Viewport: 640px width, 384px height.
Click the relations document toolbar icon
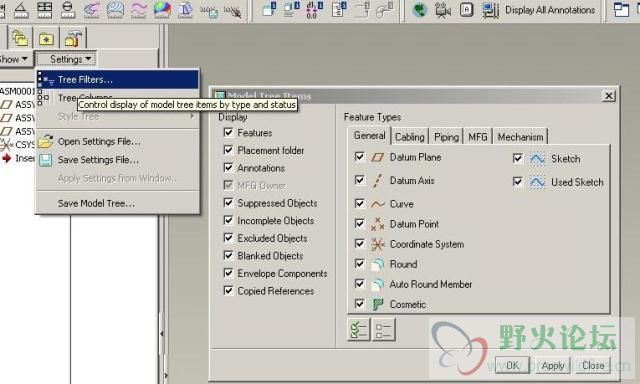coord(339,9)
